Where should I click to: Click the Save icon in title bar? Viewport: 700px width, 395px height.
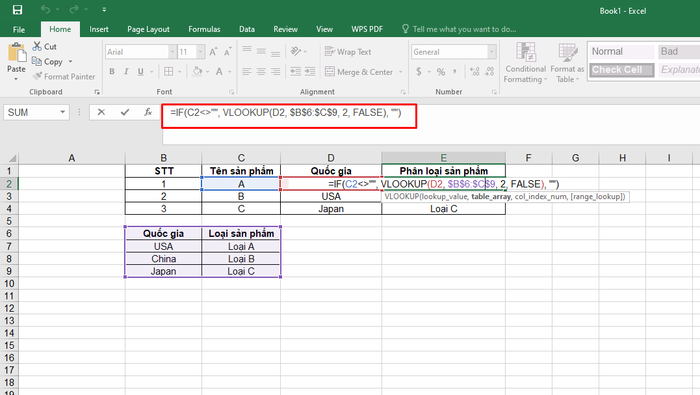tap(17, 9)
